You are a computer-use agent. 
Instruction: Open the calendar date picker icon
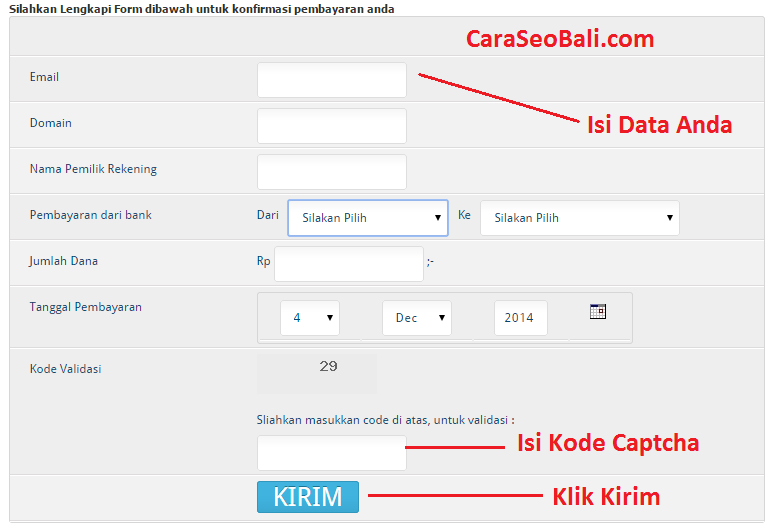(x=598, y=311)
